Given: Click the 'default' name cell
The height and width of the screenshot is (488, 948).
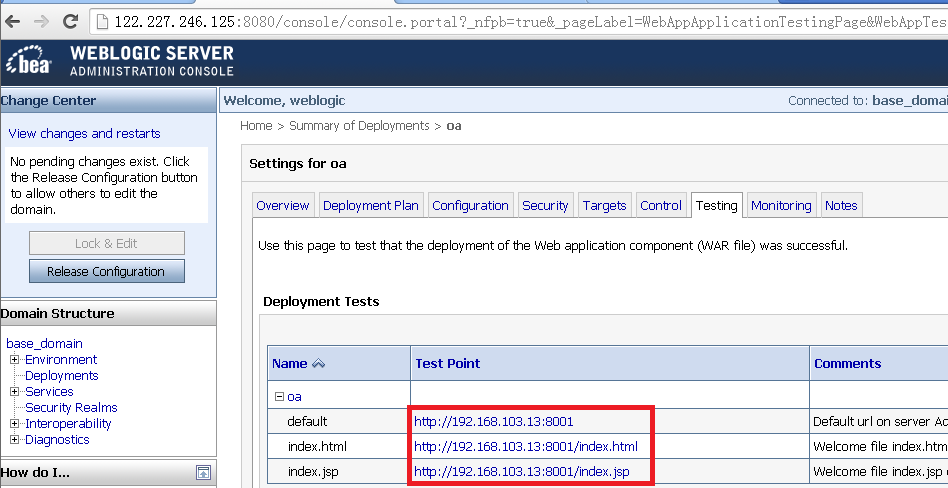Looking at the screenshot, I should tap(307, 421).
